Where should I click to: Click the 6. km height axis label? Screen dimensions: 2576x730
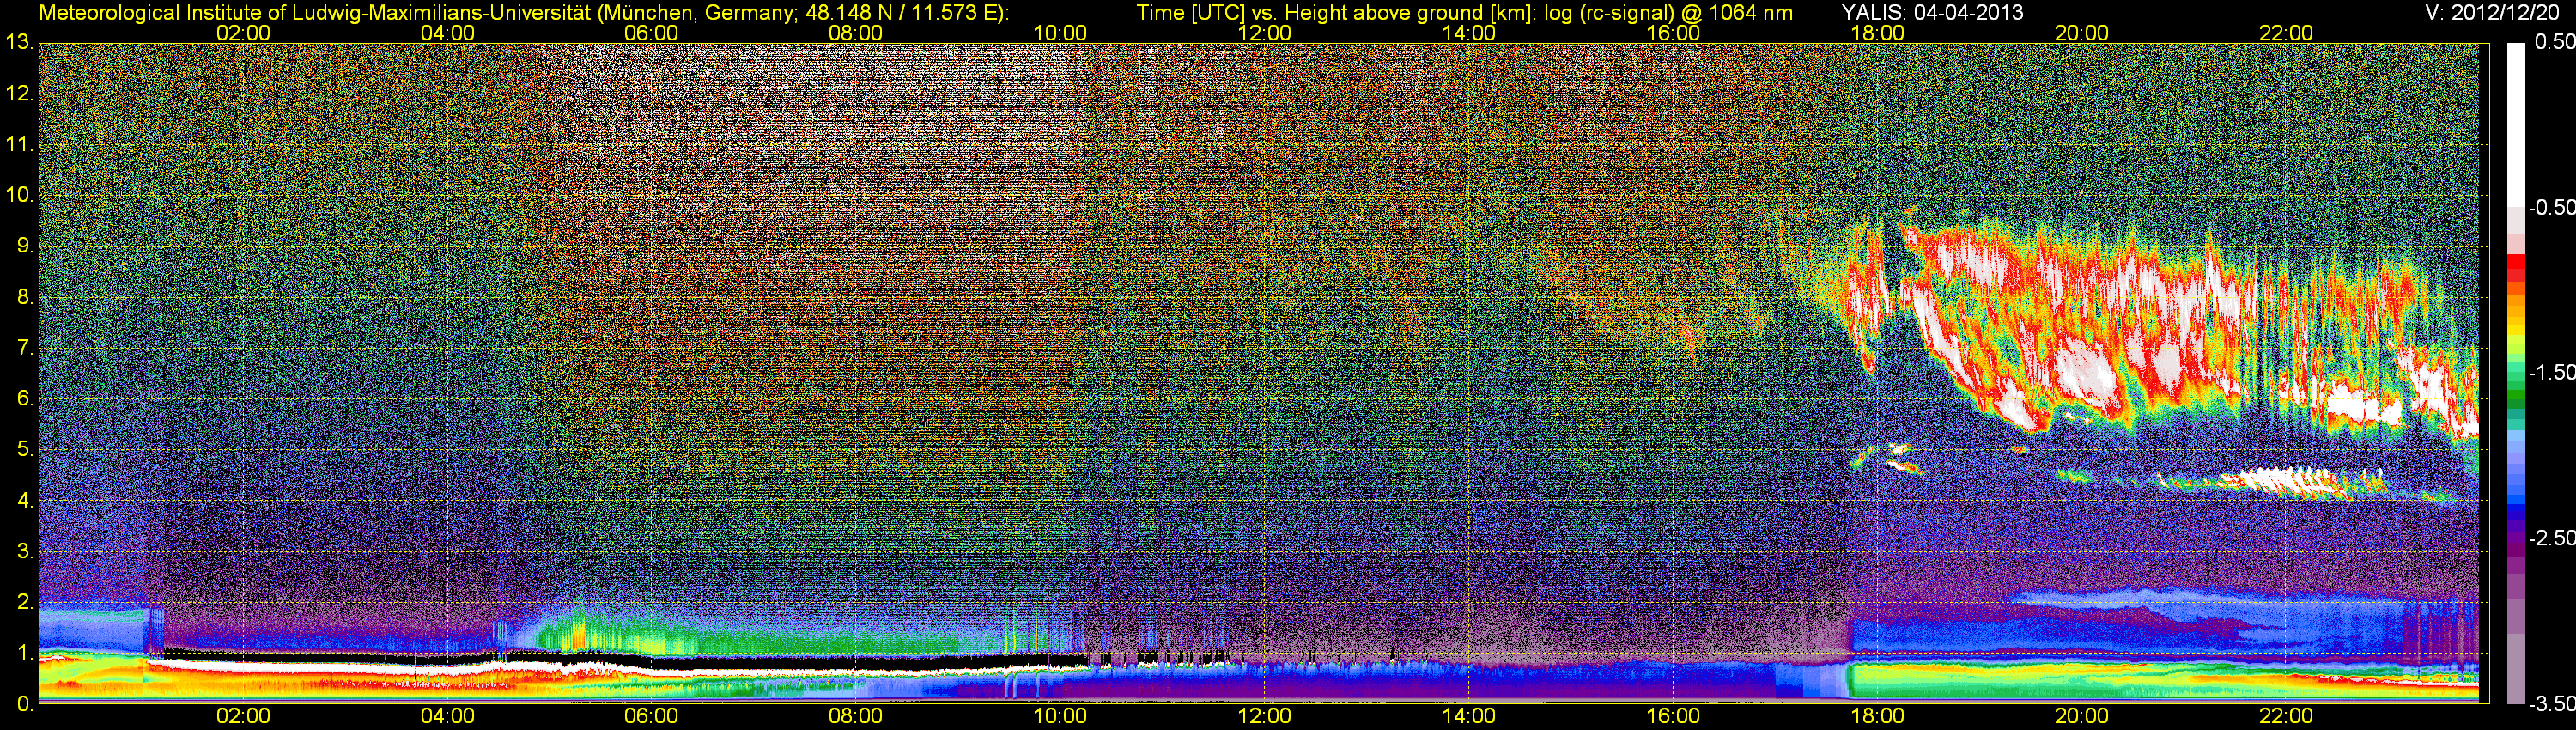pyautogui.click(x=24, y=399)
